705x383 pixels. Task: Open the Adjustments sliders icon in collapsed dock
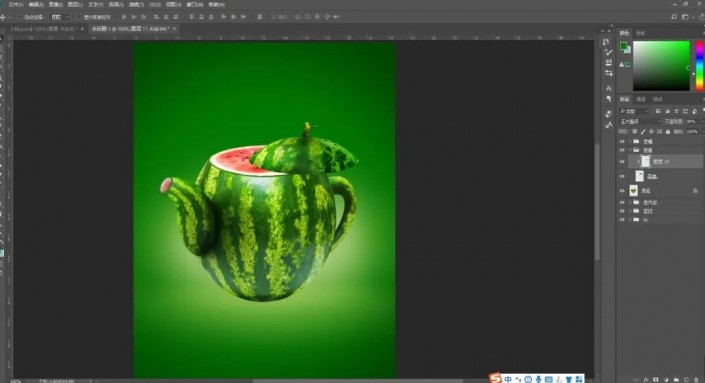click(x=608, y=73)
